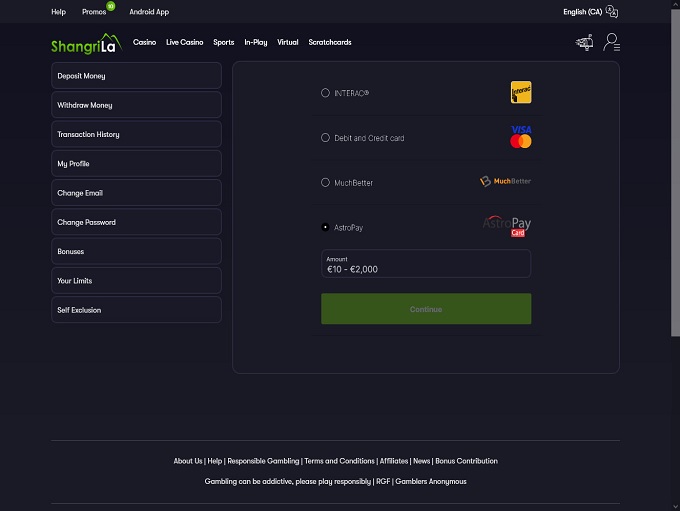The height and width of the screenshot is (511, 680).
Task: Click the MuchBetter logo
Action: tap(505, 182)
